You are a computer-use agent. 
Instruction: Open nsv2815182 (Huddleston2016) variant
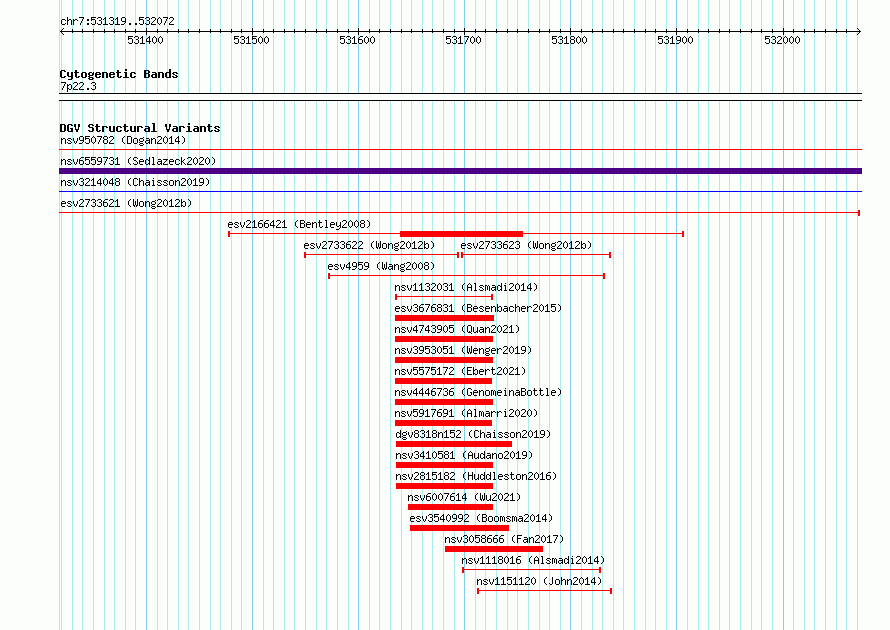(x=476, y=476)
